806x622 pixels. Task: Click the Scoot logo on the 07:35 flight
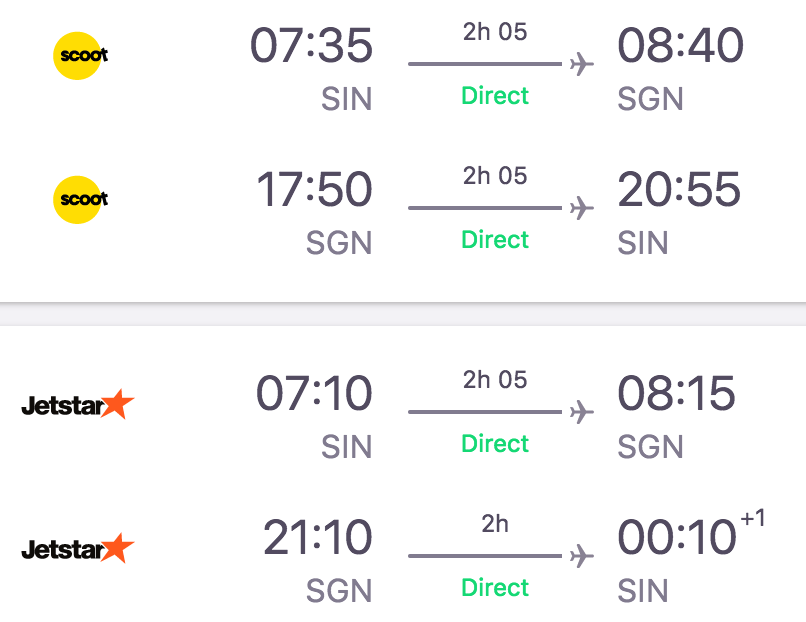click(x=81, y=56)
